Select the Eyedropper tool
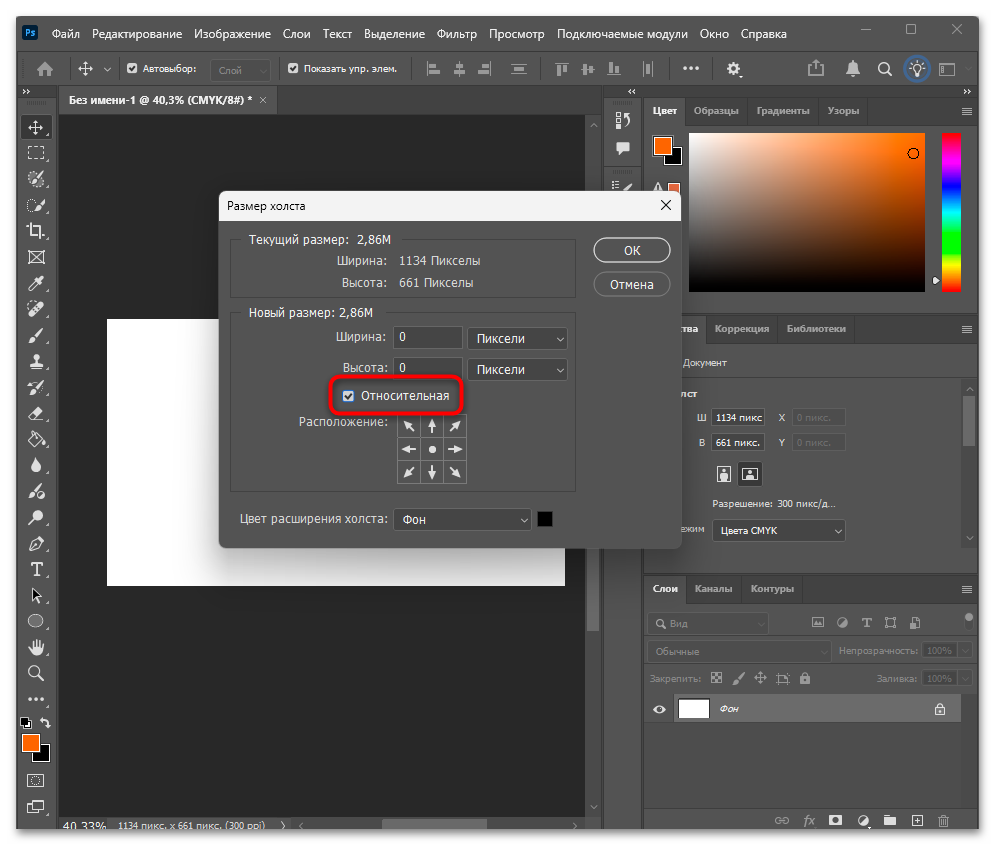This screenshot has width=995, height=845. pos(36,283)
